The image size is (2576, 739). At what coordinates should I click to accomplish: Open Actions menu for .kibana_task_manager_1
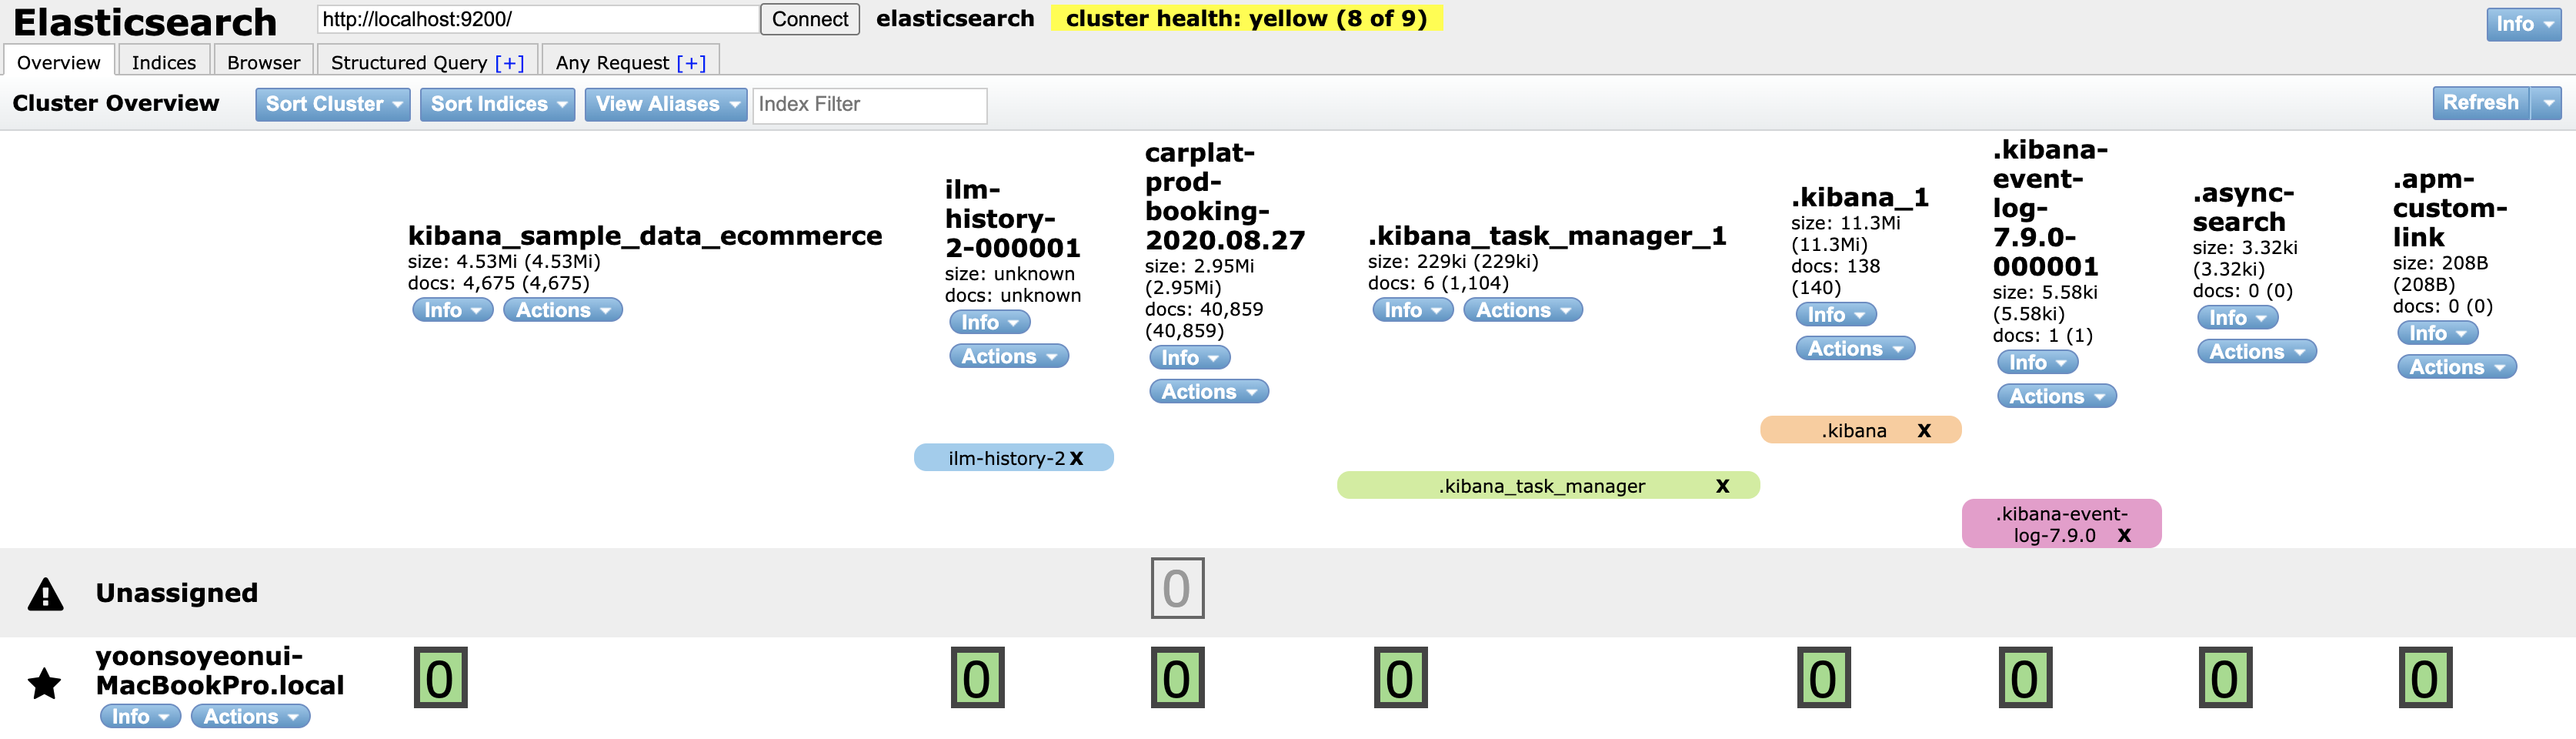[1523, 310]
